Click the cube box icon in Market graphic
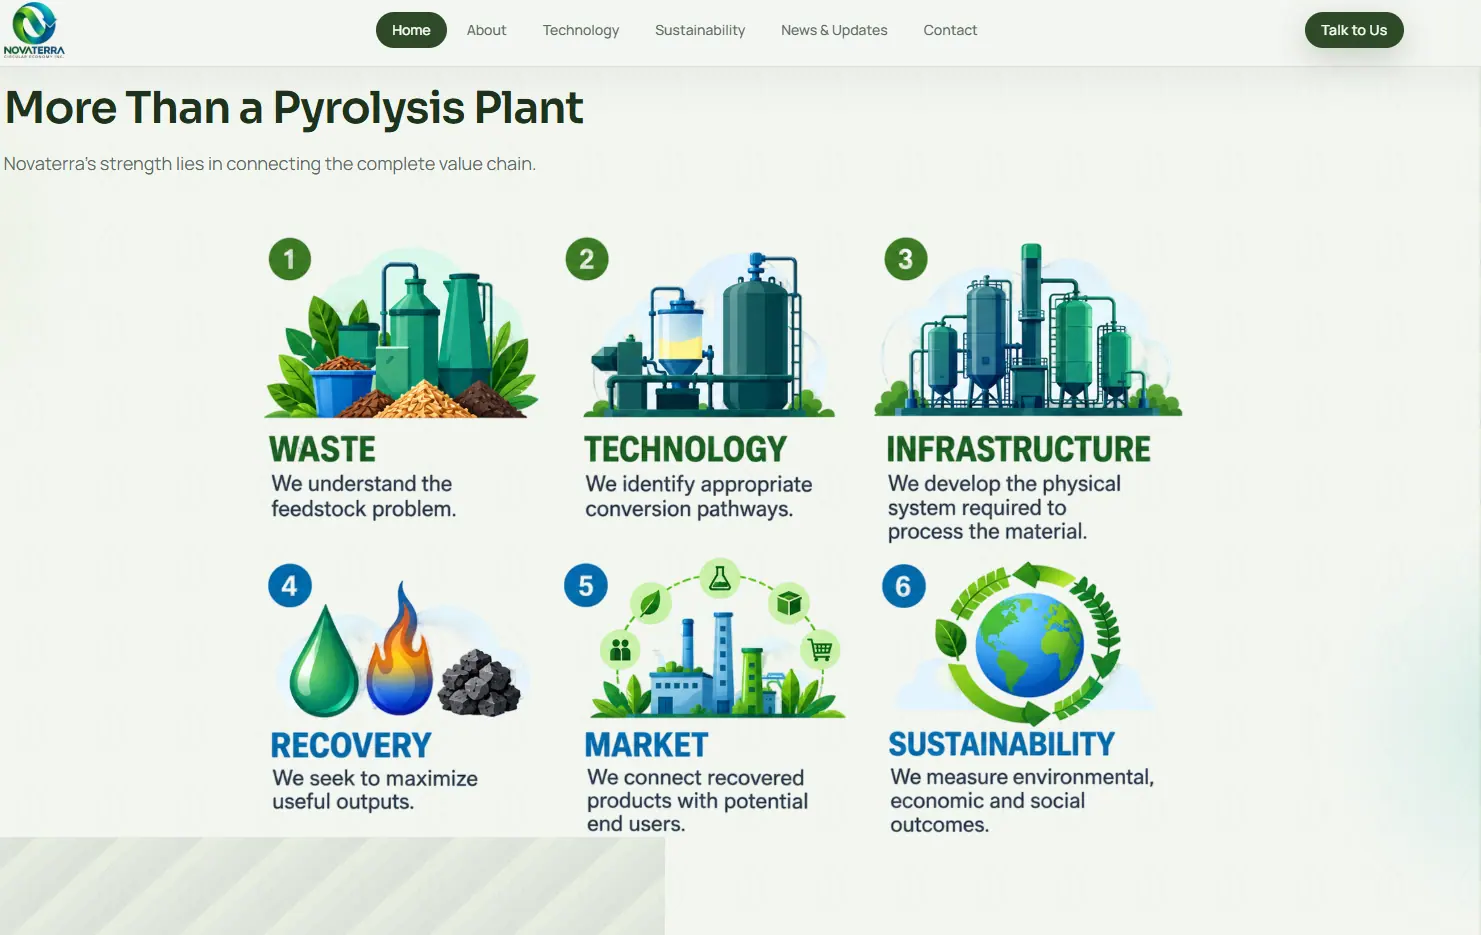 click(789, 604)
